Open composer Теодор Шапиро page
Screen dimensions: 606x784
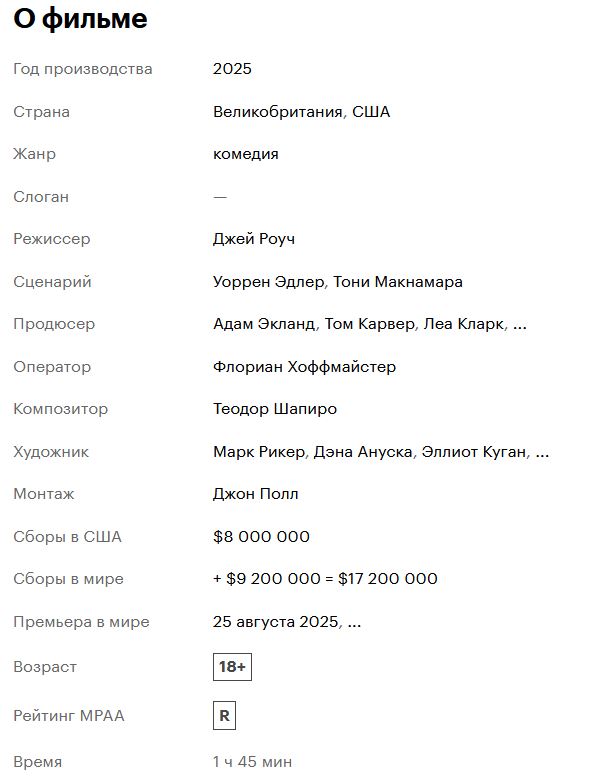coord(274,409)
